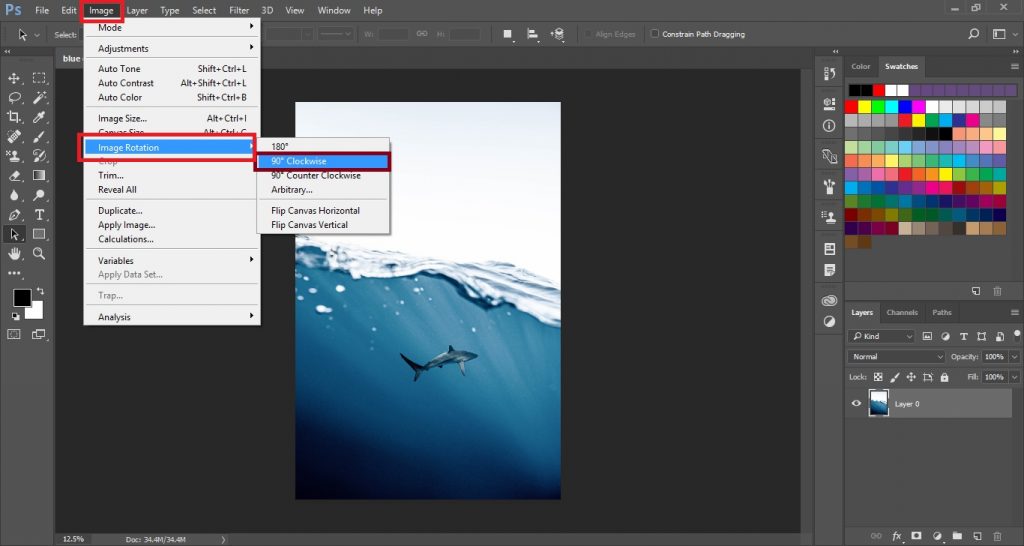The image size is (1024, 546).
Task: Select the Brush tool
Action: [39, 136]
